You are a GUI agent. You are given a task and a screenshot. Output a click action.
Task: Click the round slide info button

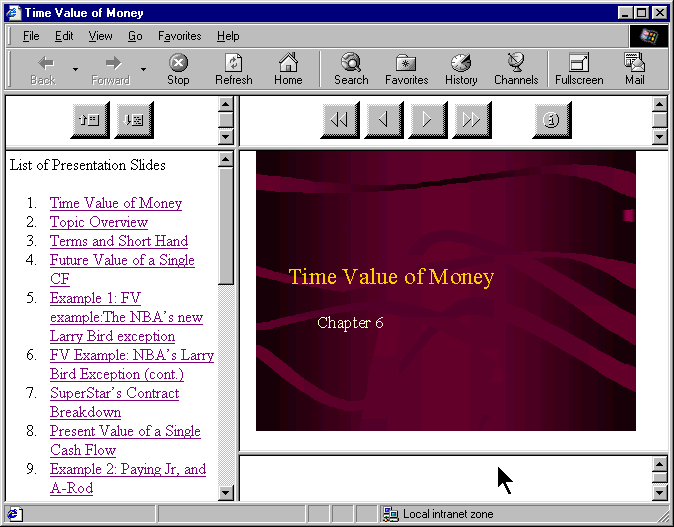551,120
